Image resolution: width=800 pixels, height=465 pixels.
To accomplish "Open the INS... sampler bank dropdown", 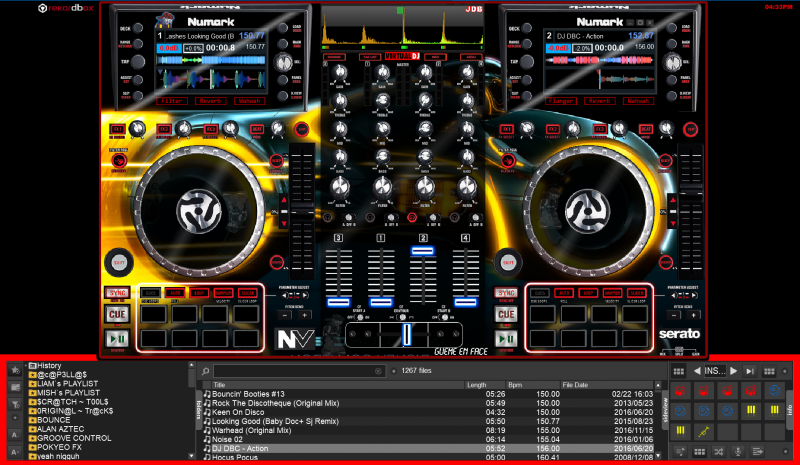I will coord(715,371).
